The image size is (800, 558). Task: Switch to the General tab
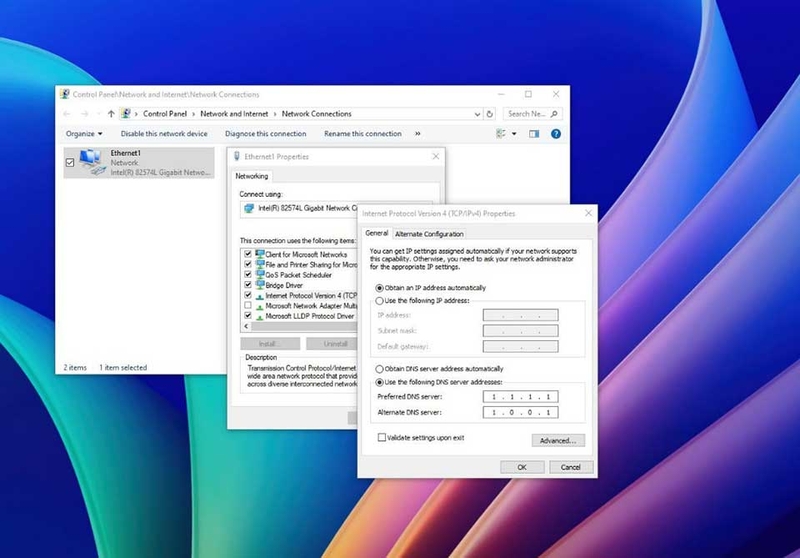coord(377,233)
